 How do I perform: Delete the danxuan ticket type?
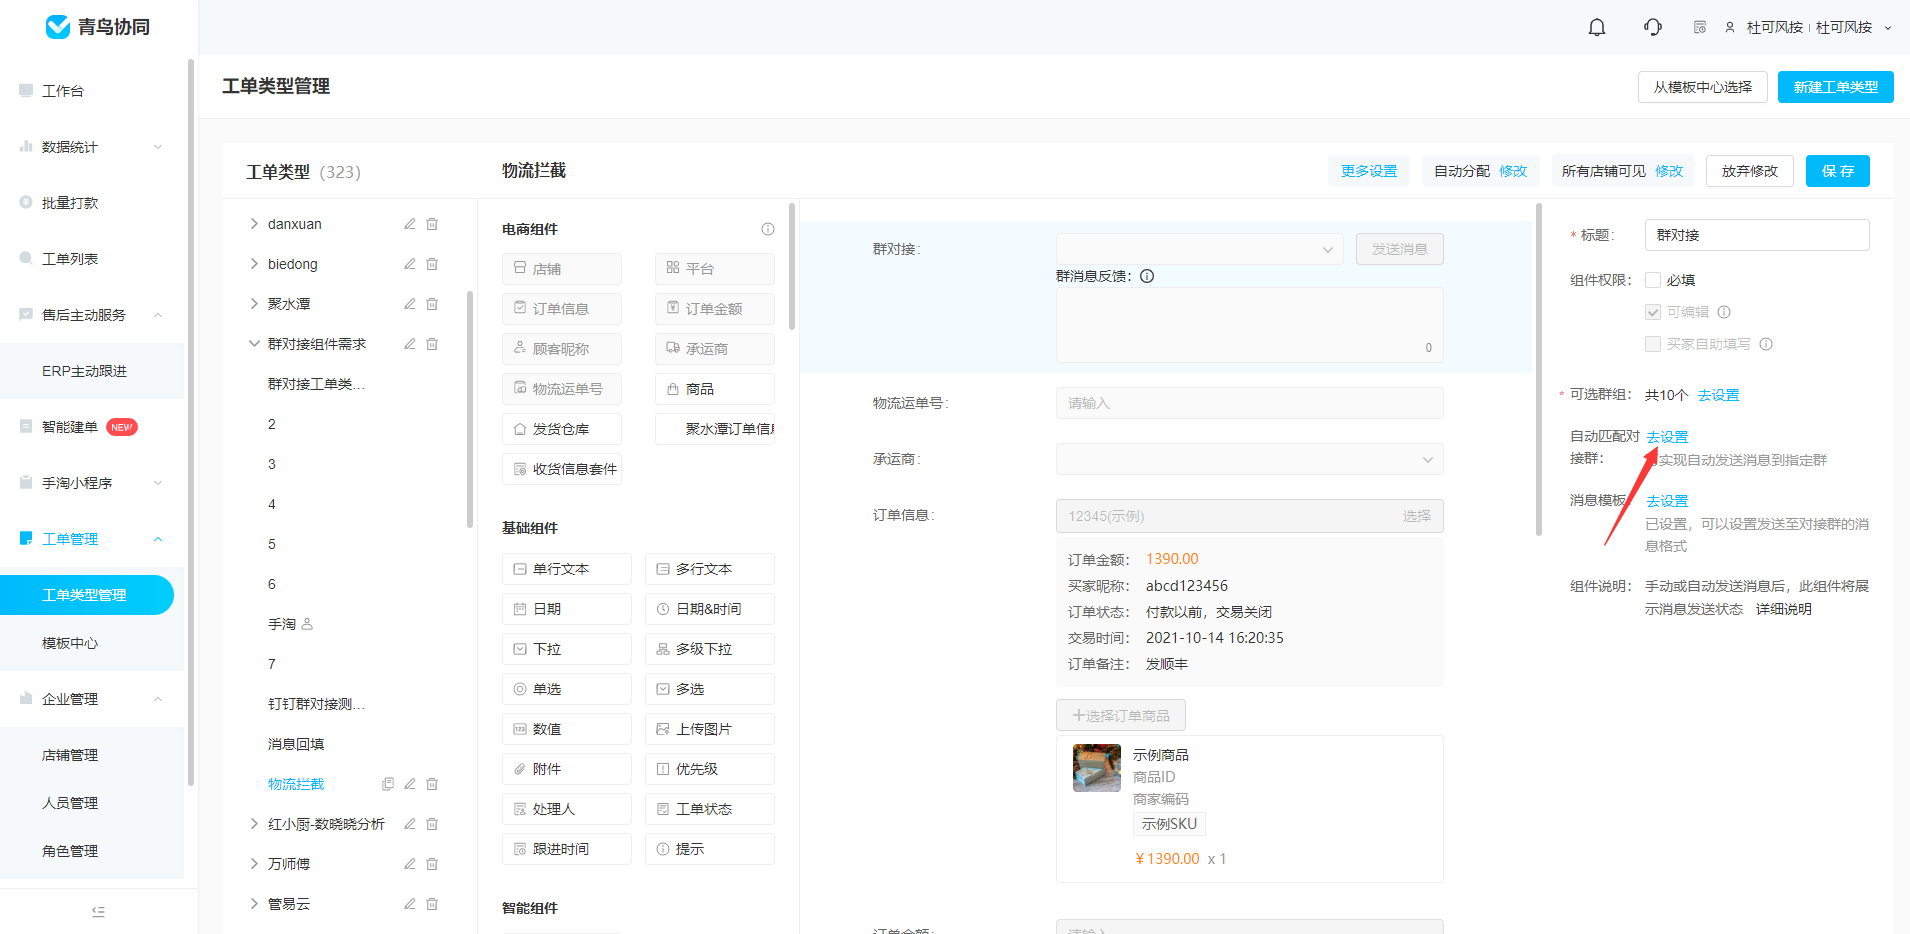[x=432, y=224]
